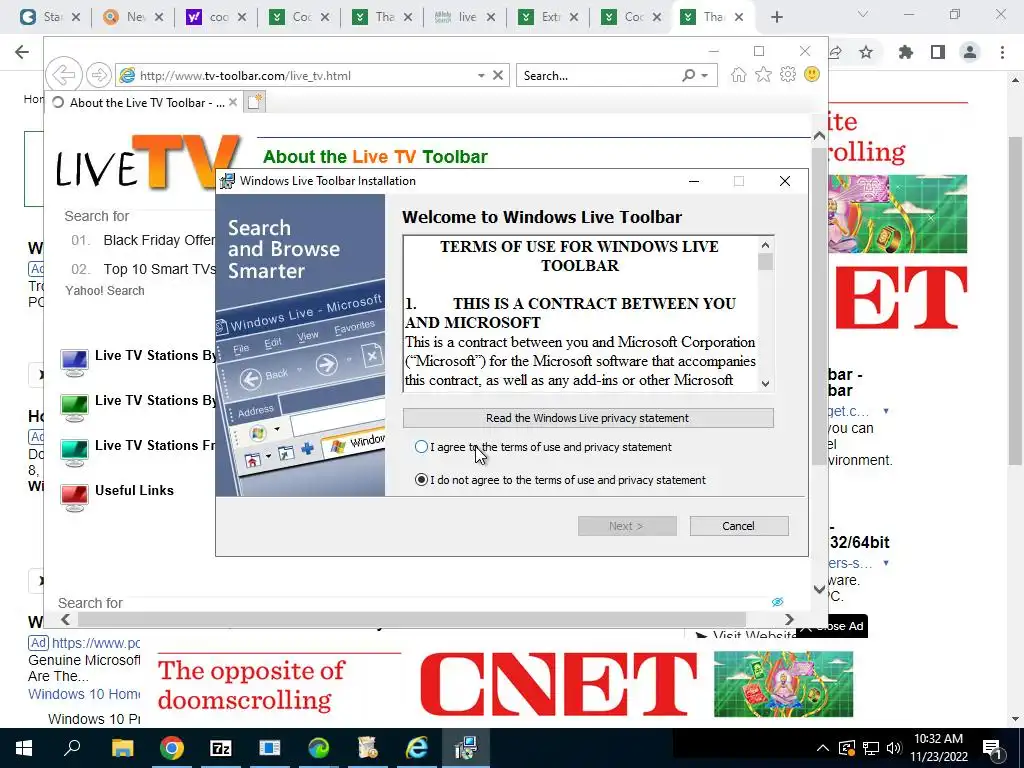Select "I do not agree" radio option

click(421, 480)
